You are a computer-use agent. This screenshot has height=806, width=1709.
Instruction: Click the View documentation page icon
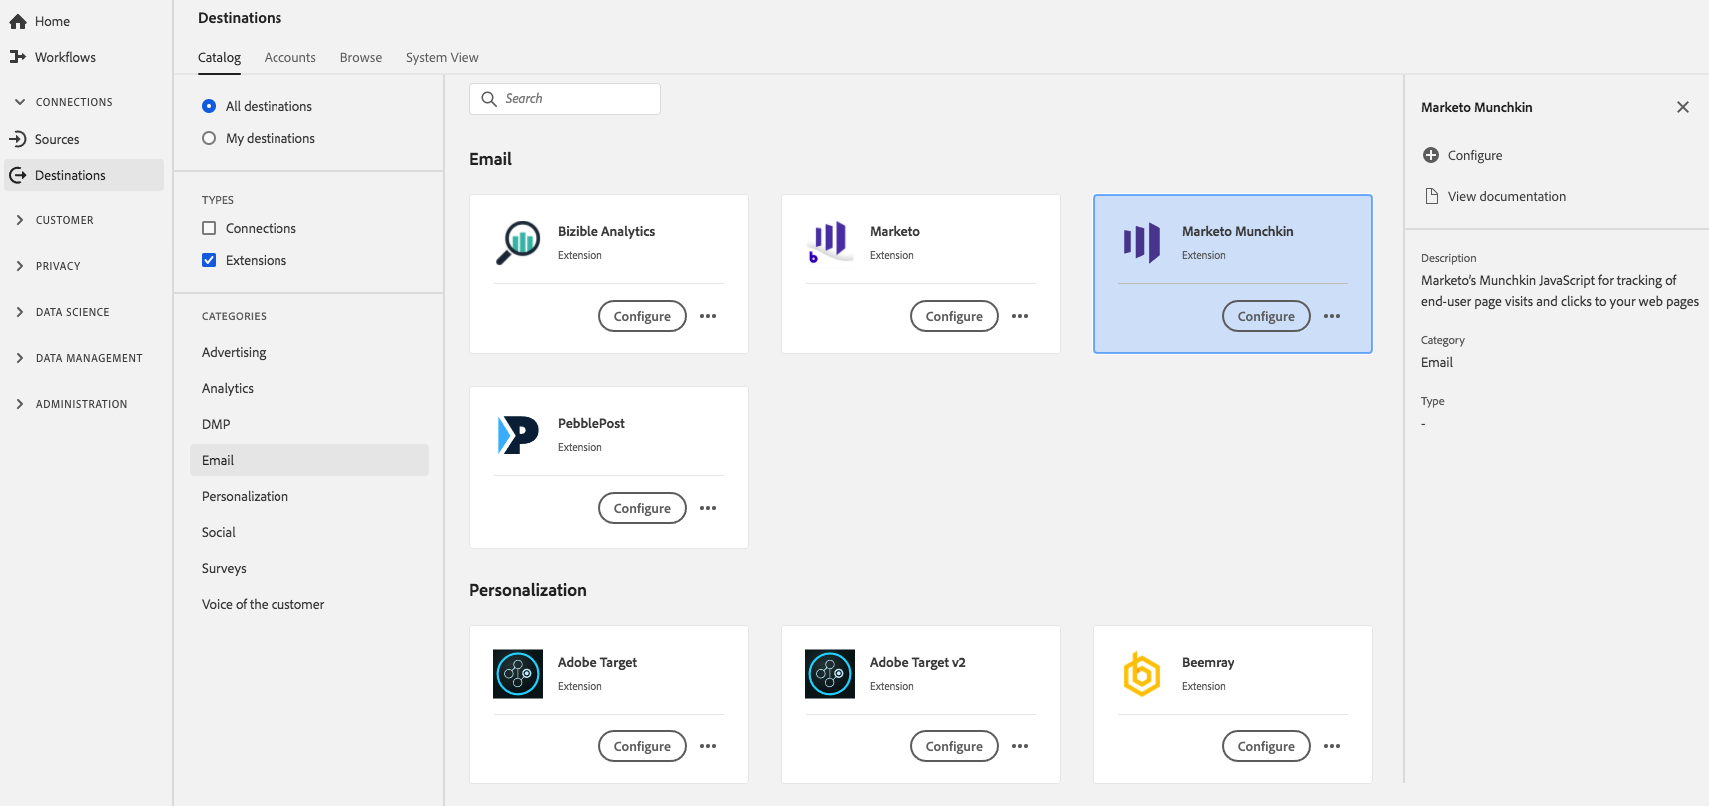coord(1431,196)
